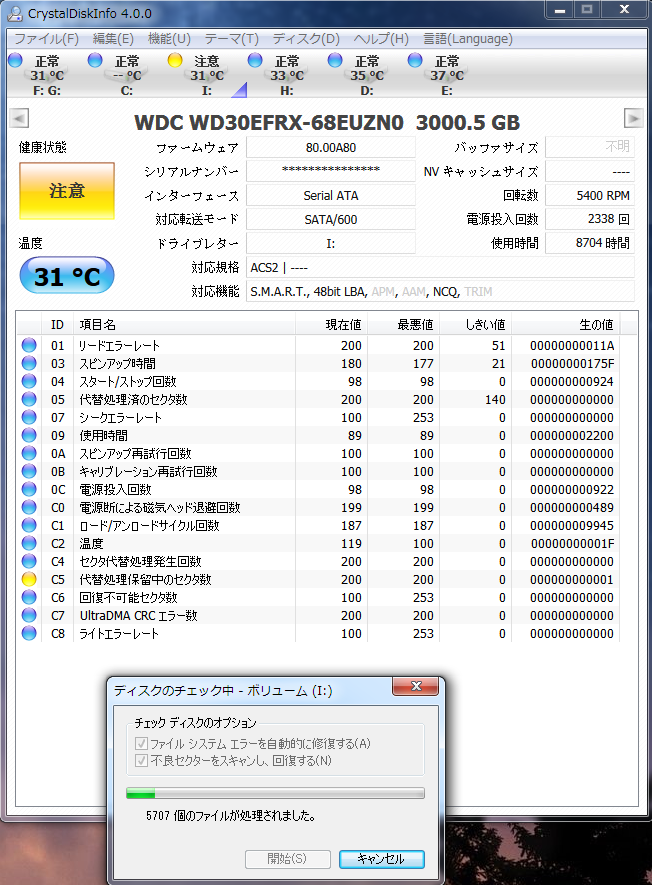Click the 最悪値 column header
Screen dimensions: 652x885
coord(404,325)
